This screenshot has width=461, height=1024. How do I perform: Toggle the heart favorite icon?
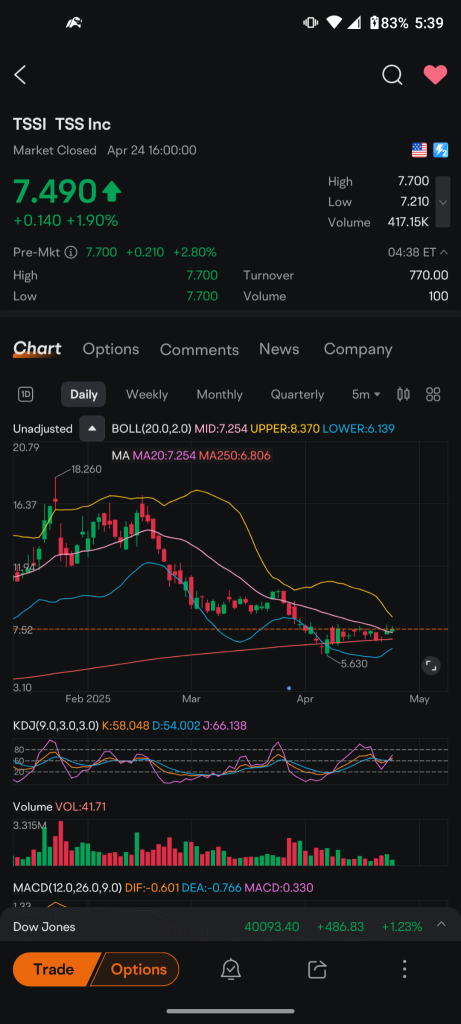pos(435,75)
